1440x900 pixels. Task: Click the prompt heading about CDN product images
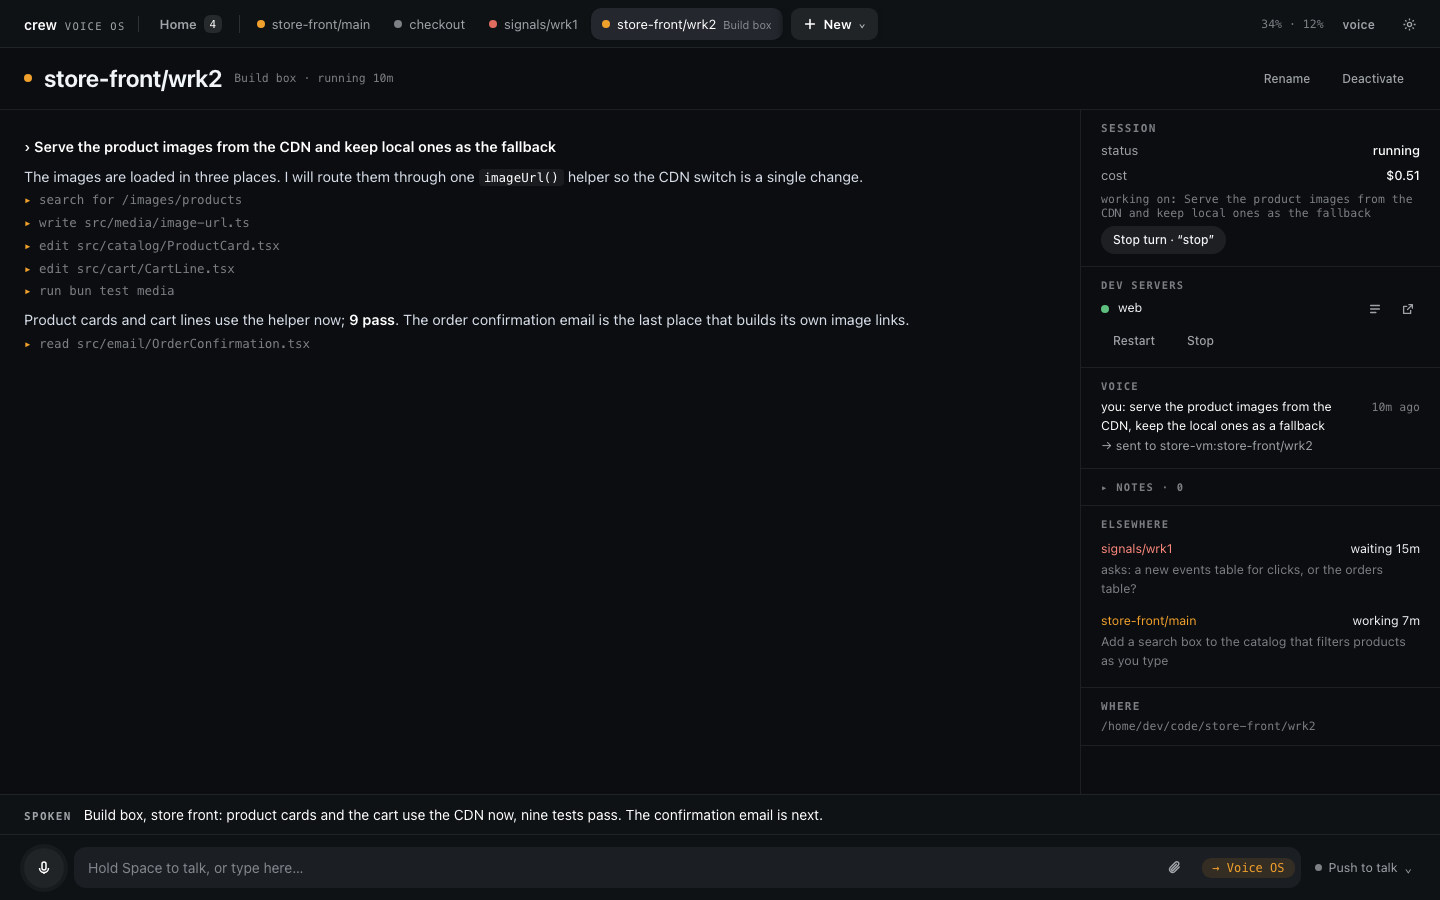290,147
